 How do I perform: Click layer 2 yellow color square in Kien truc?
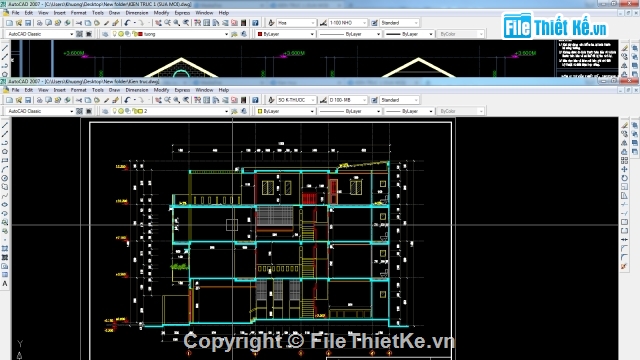[140, 111]
